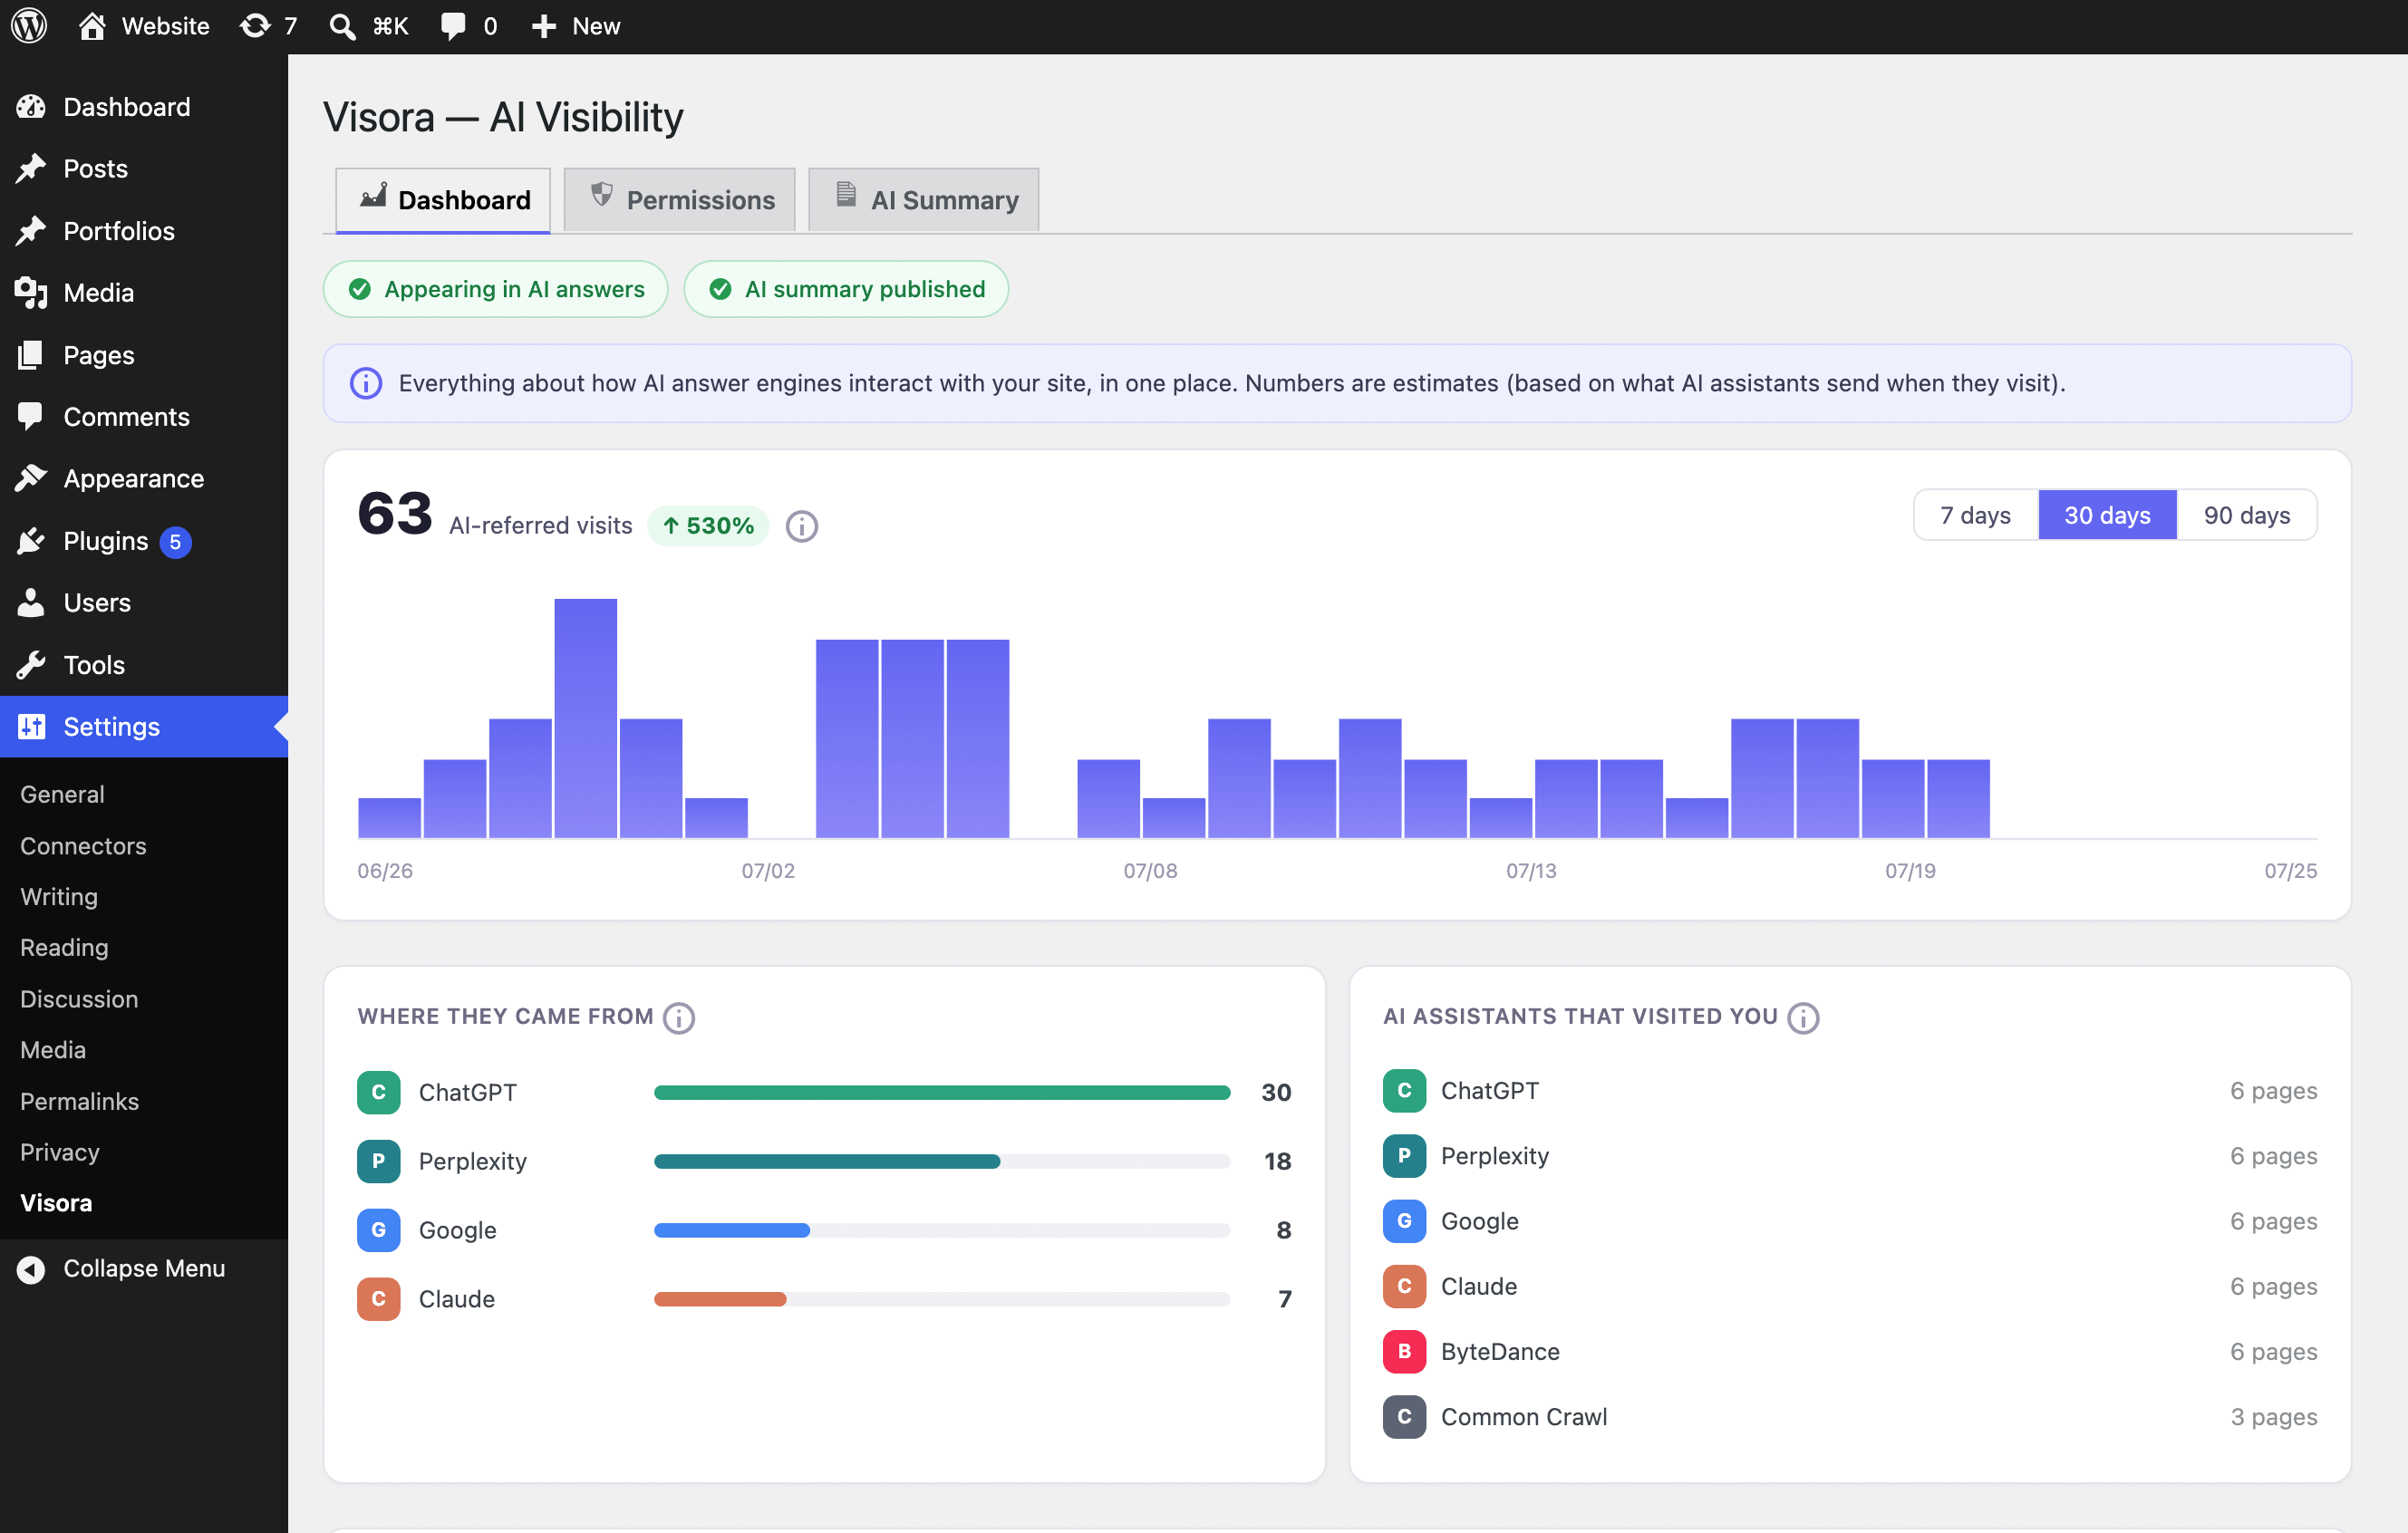Click the ByteDance assistant icon

(x=1404, y=1352)
